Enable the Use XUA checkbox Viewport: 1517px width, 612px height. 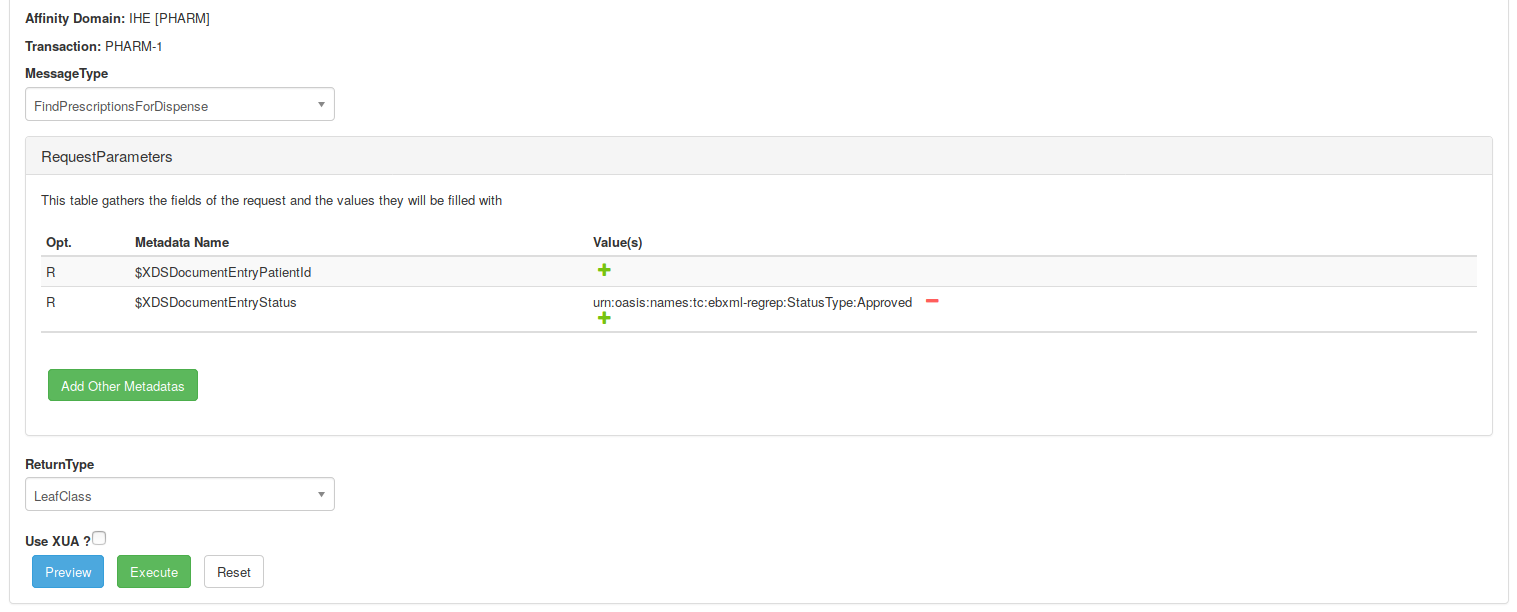99,538
